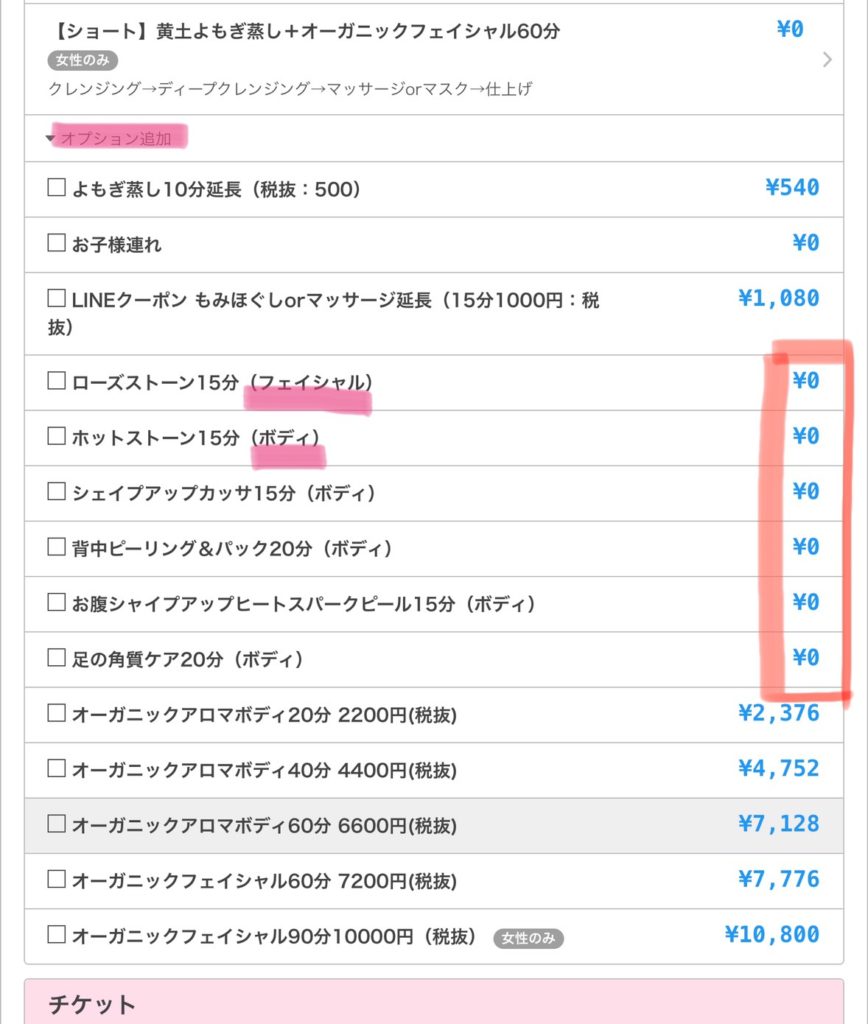Screen dimensions: 868x1024
Task: Collapse the オプション追加 triangle
Action: 50,138
